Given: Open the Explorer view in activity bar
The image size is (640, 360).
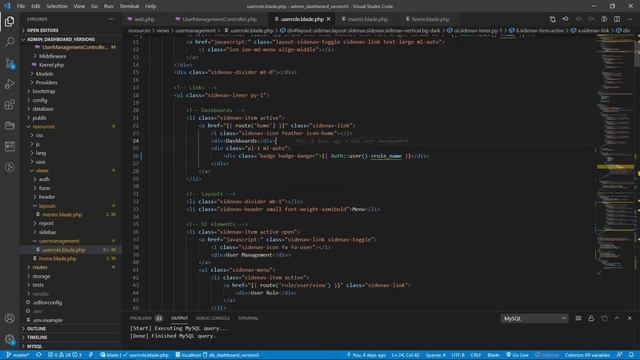Looking at the screenshot, I should click(10, 21).
